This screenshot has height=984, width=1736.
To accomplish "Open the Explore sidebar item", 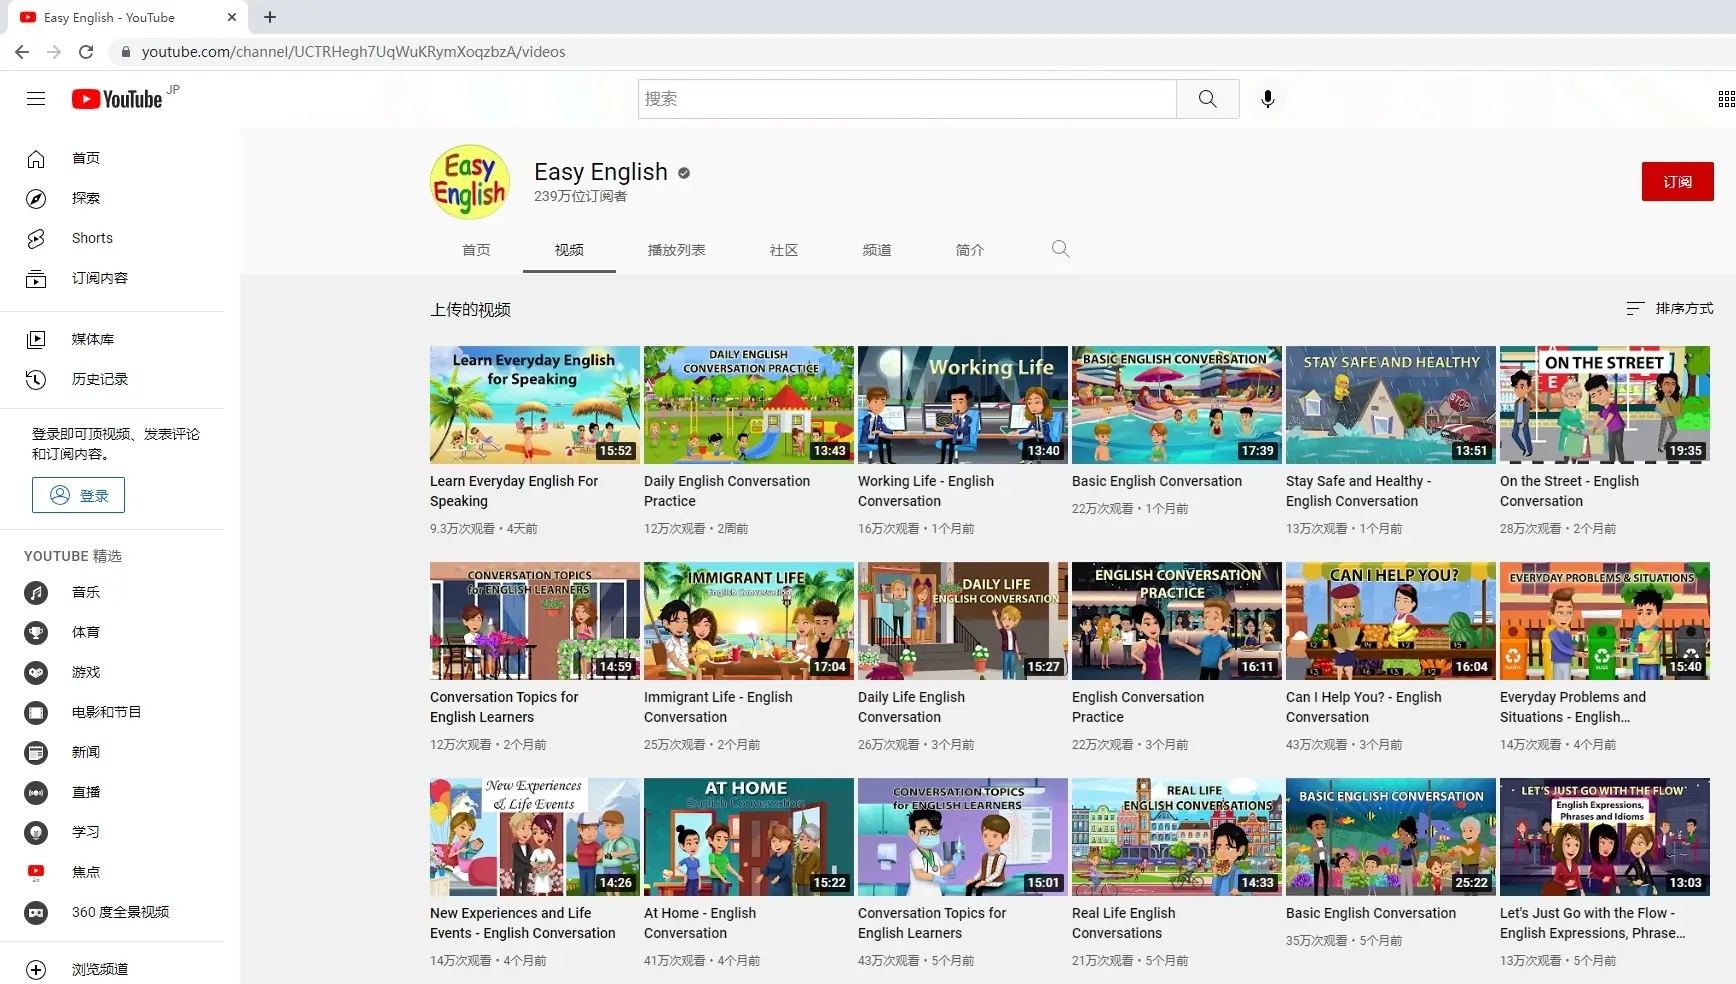I will point(85,198).
